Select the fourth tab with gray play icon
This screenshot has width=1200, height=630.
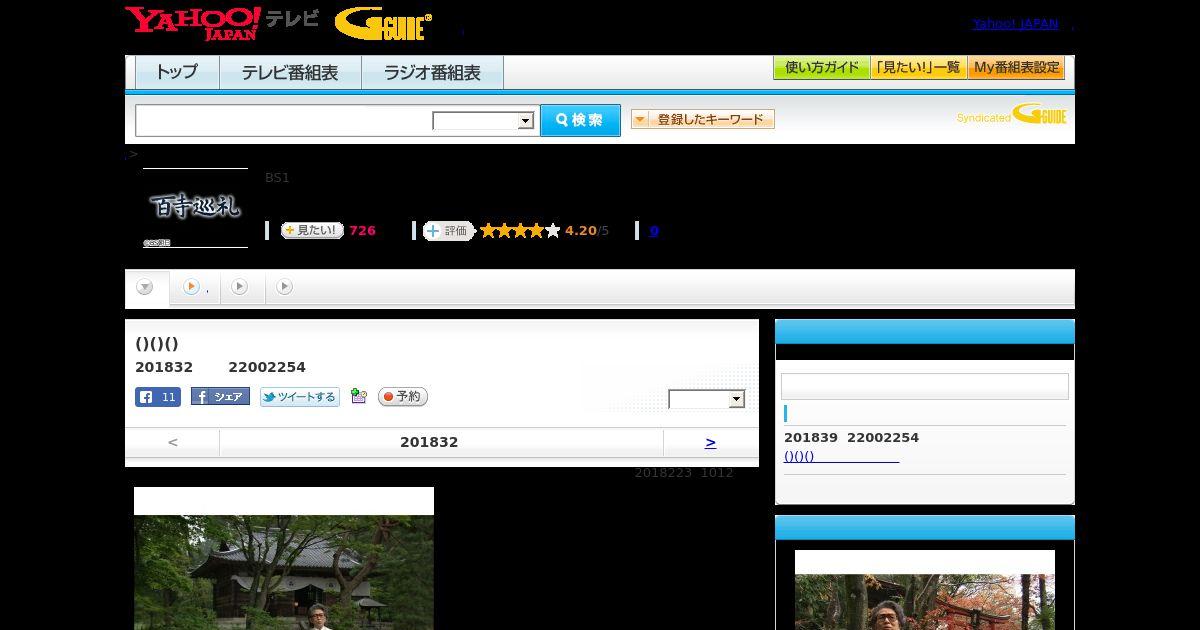click(285, 287)
